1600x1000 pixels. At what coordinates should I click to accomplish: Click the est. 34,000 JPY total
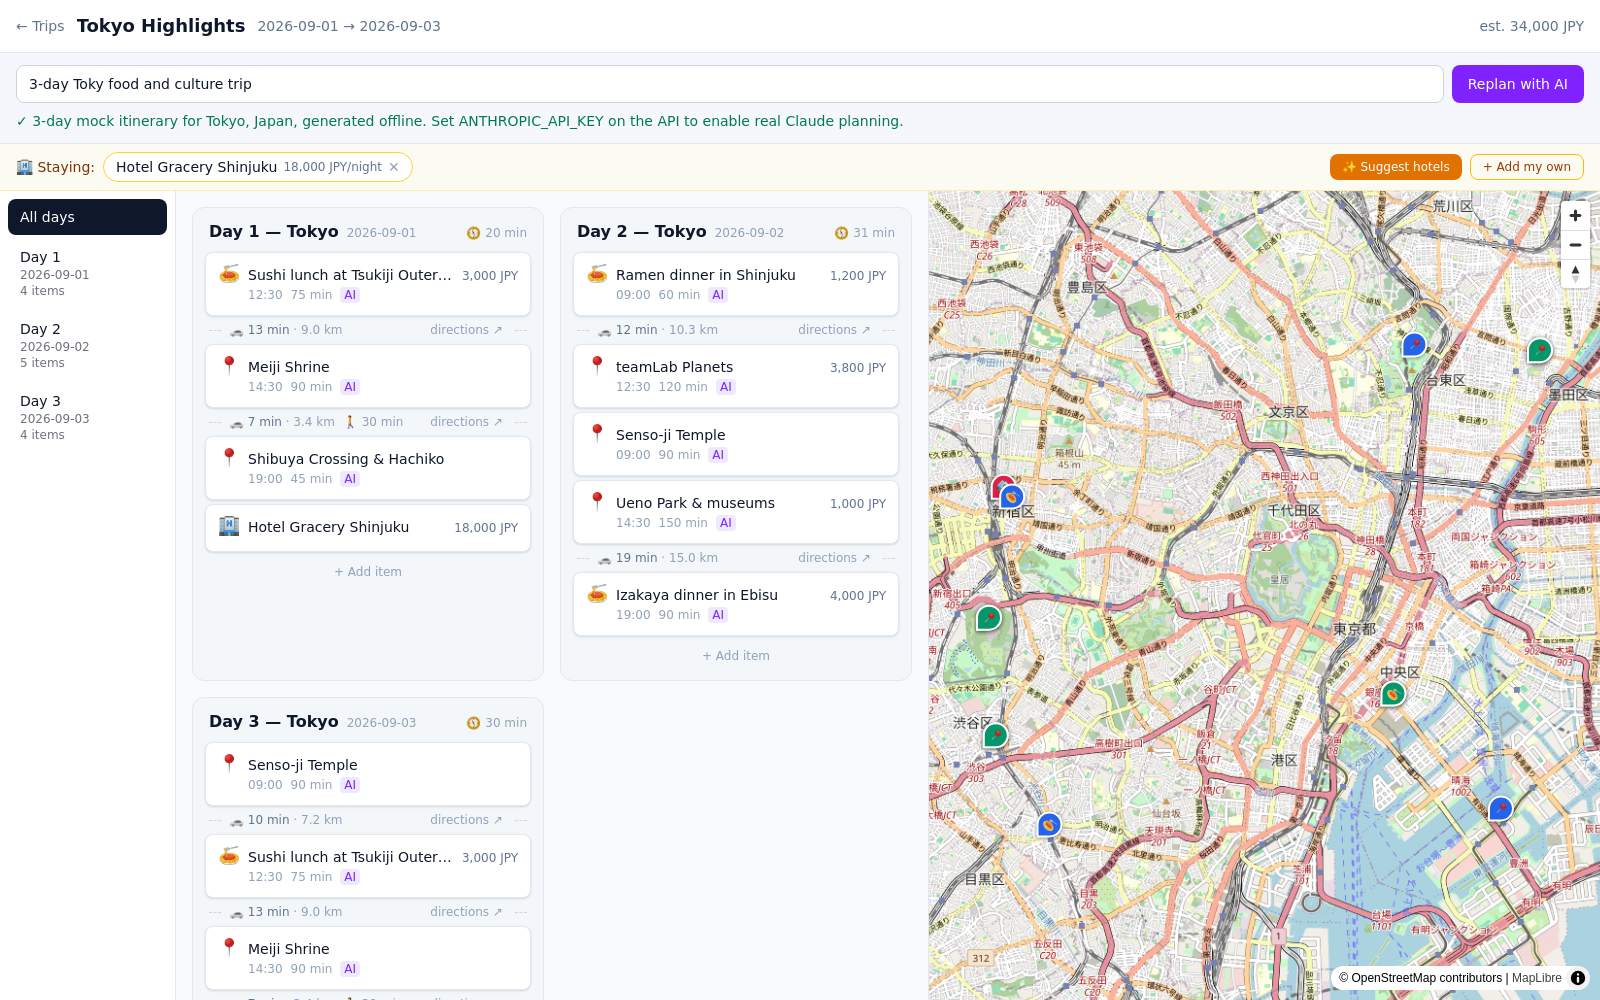coord(1531,26)
